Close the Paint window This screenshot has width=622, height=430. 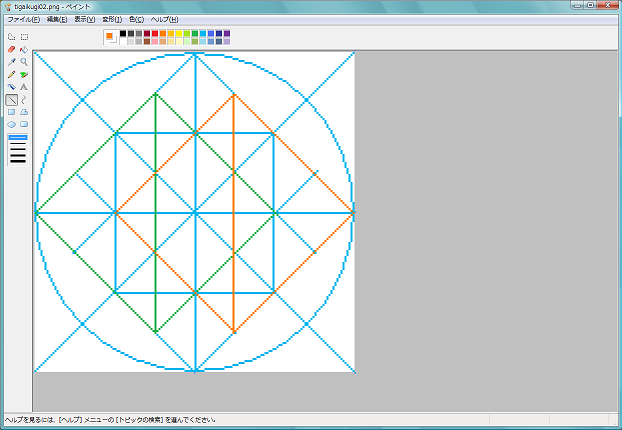coord(607,6)
